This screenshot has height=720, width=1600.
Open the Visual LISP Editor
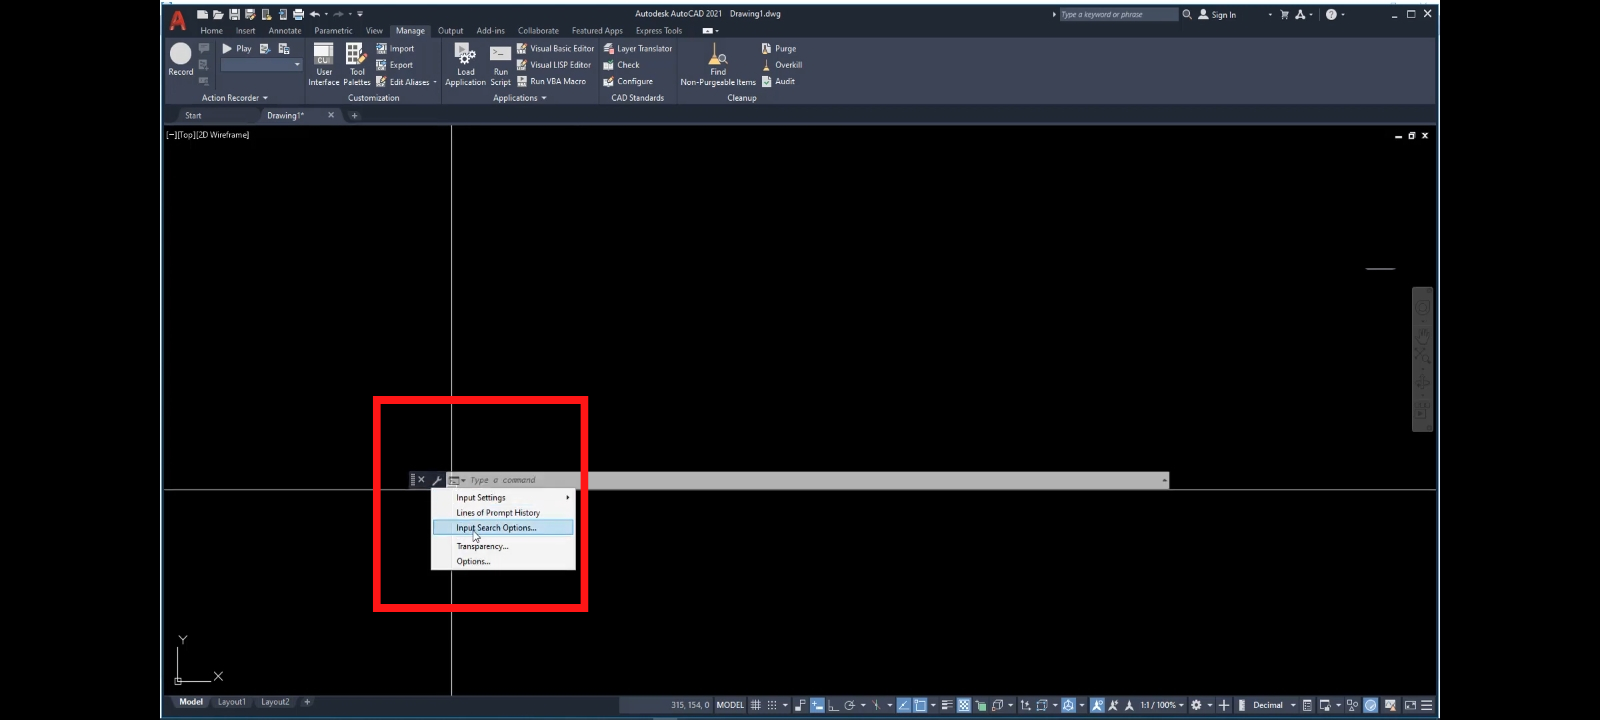click(x=554, y=65)
